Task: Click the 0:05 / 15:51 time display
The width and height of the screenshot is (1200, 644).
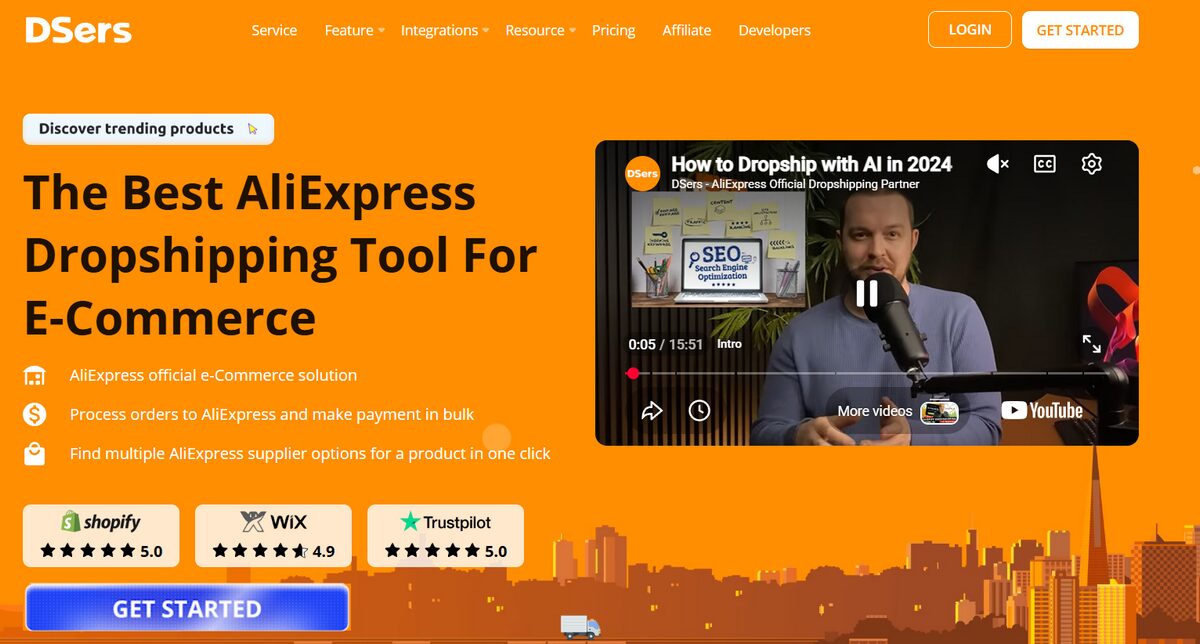Action: point(665,344)
